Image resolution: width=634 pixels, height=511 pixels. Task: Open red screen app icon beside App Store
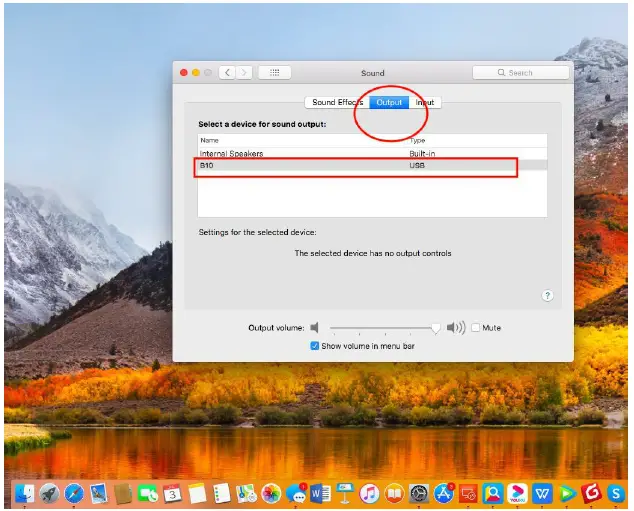[468, 494]
